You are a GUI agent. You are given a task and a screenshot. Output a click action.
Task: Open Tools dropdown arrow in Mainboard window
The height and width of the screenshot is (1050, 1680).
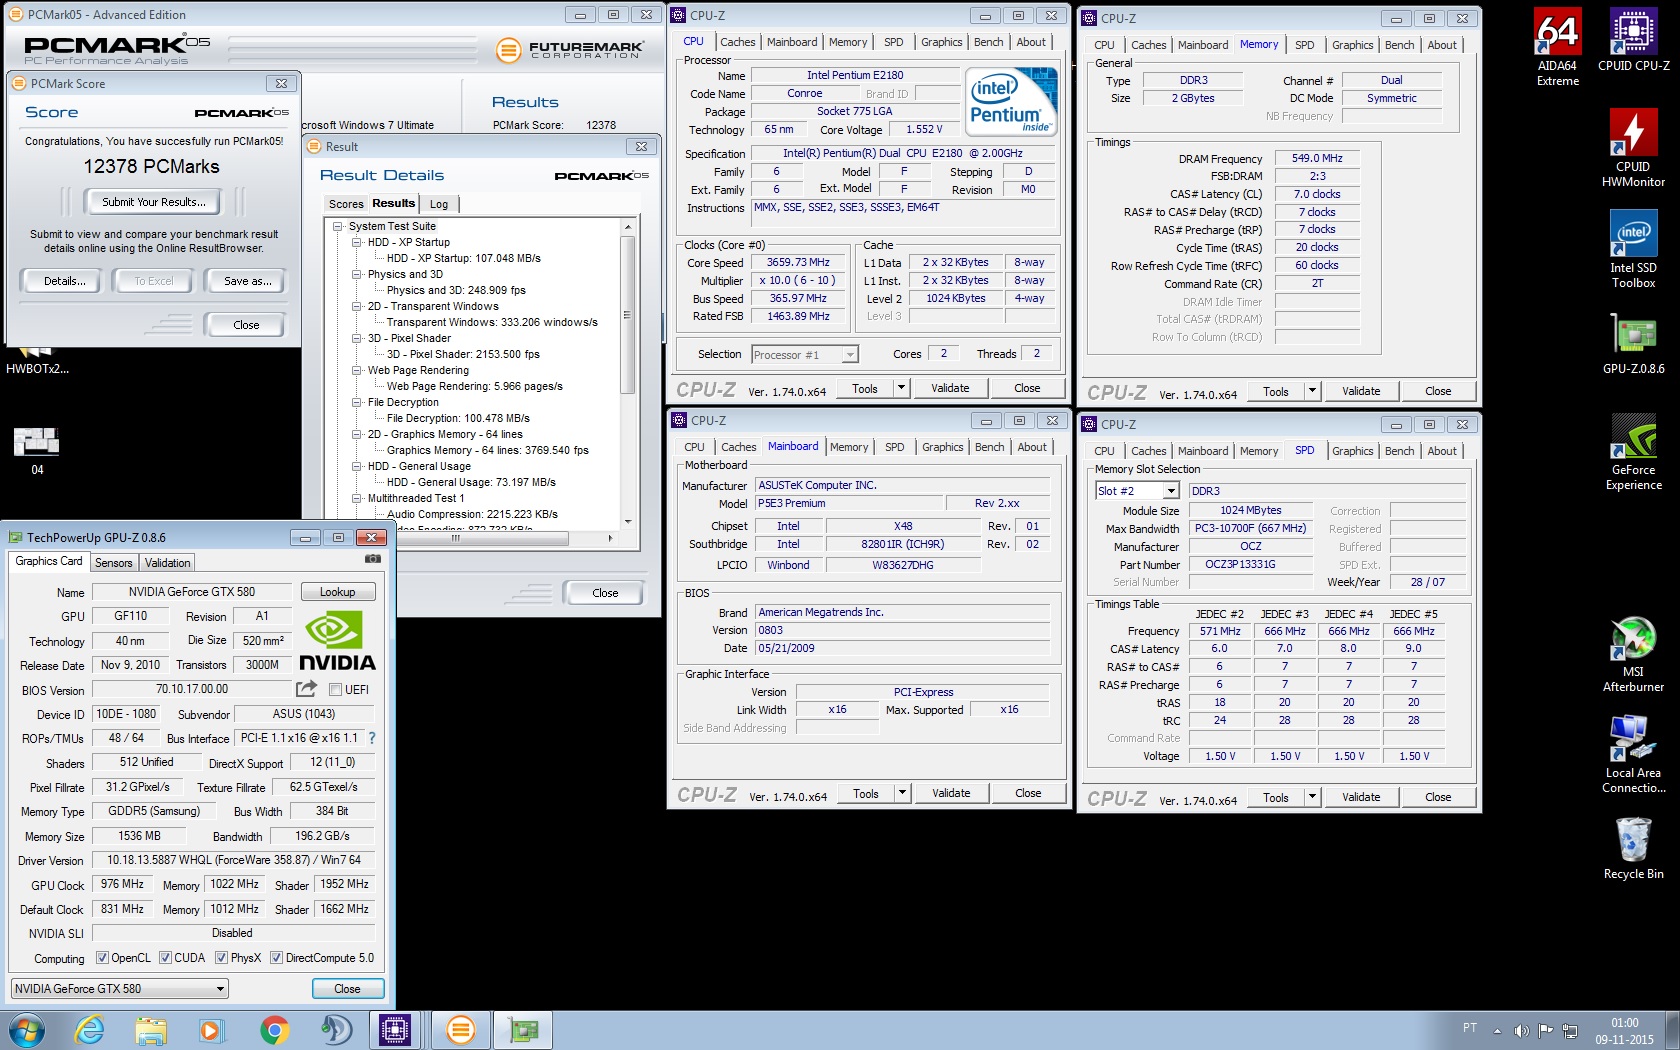[x=902, y=793]
